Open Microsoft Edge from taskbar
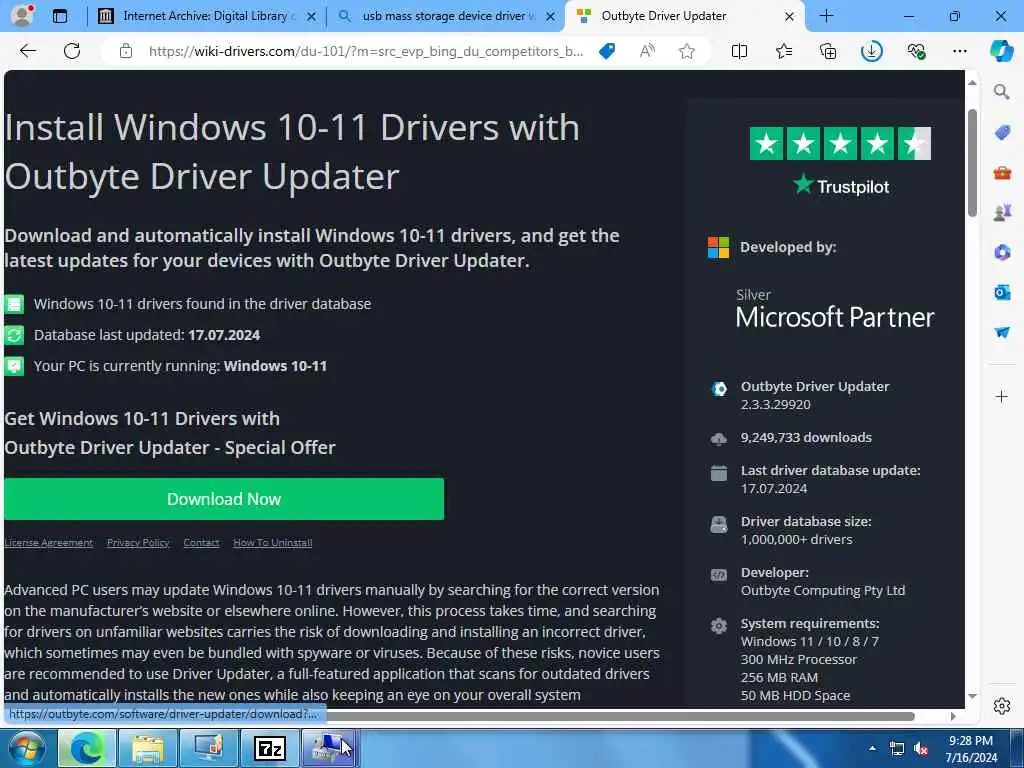The height and width of the screenshot is (768, 1024). click(x=87, y=748)
